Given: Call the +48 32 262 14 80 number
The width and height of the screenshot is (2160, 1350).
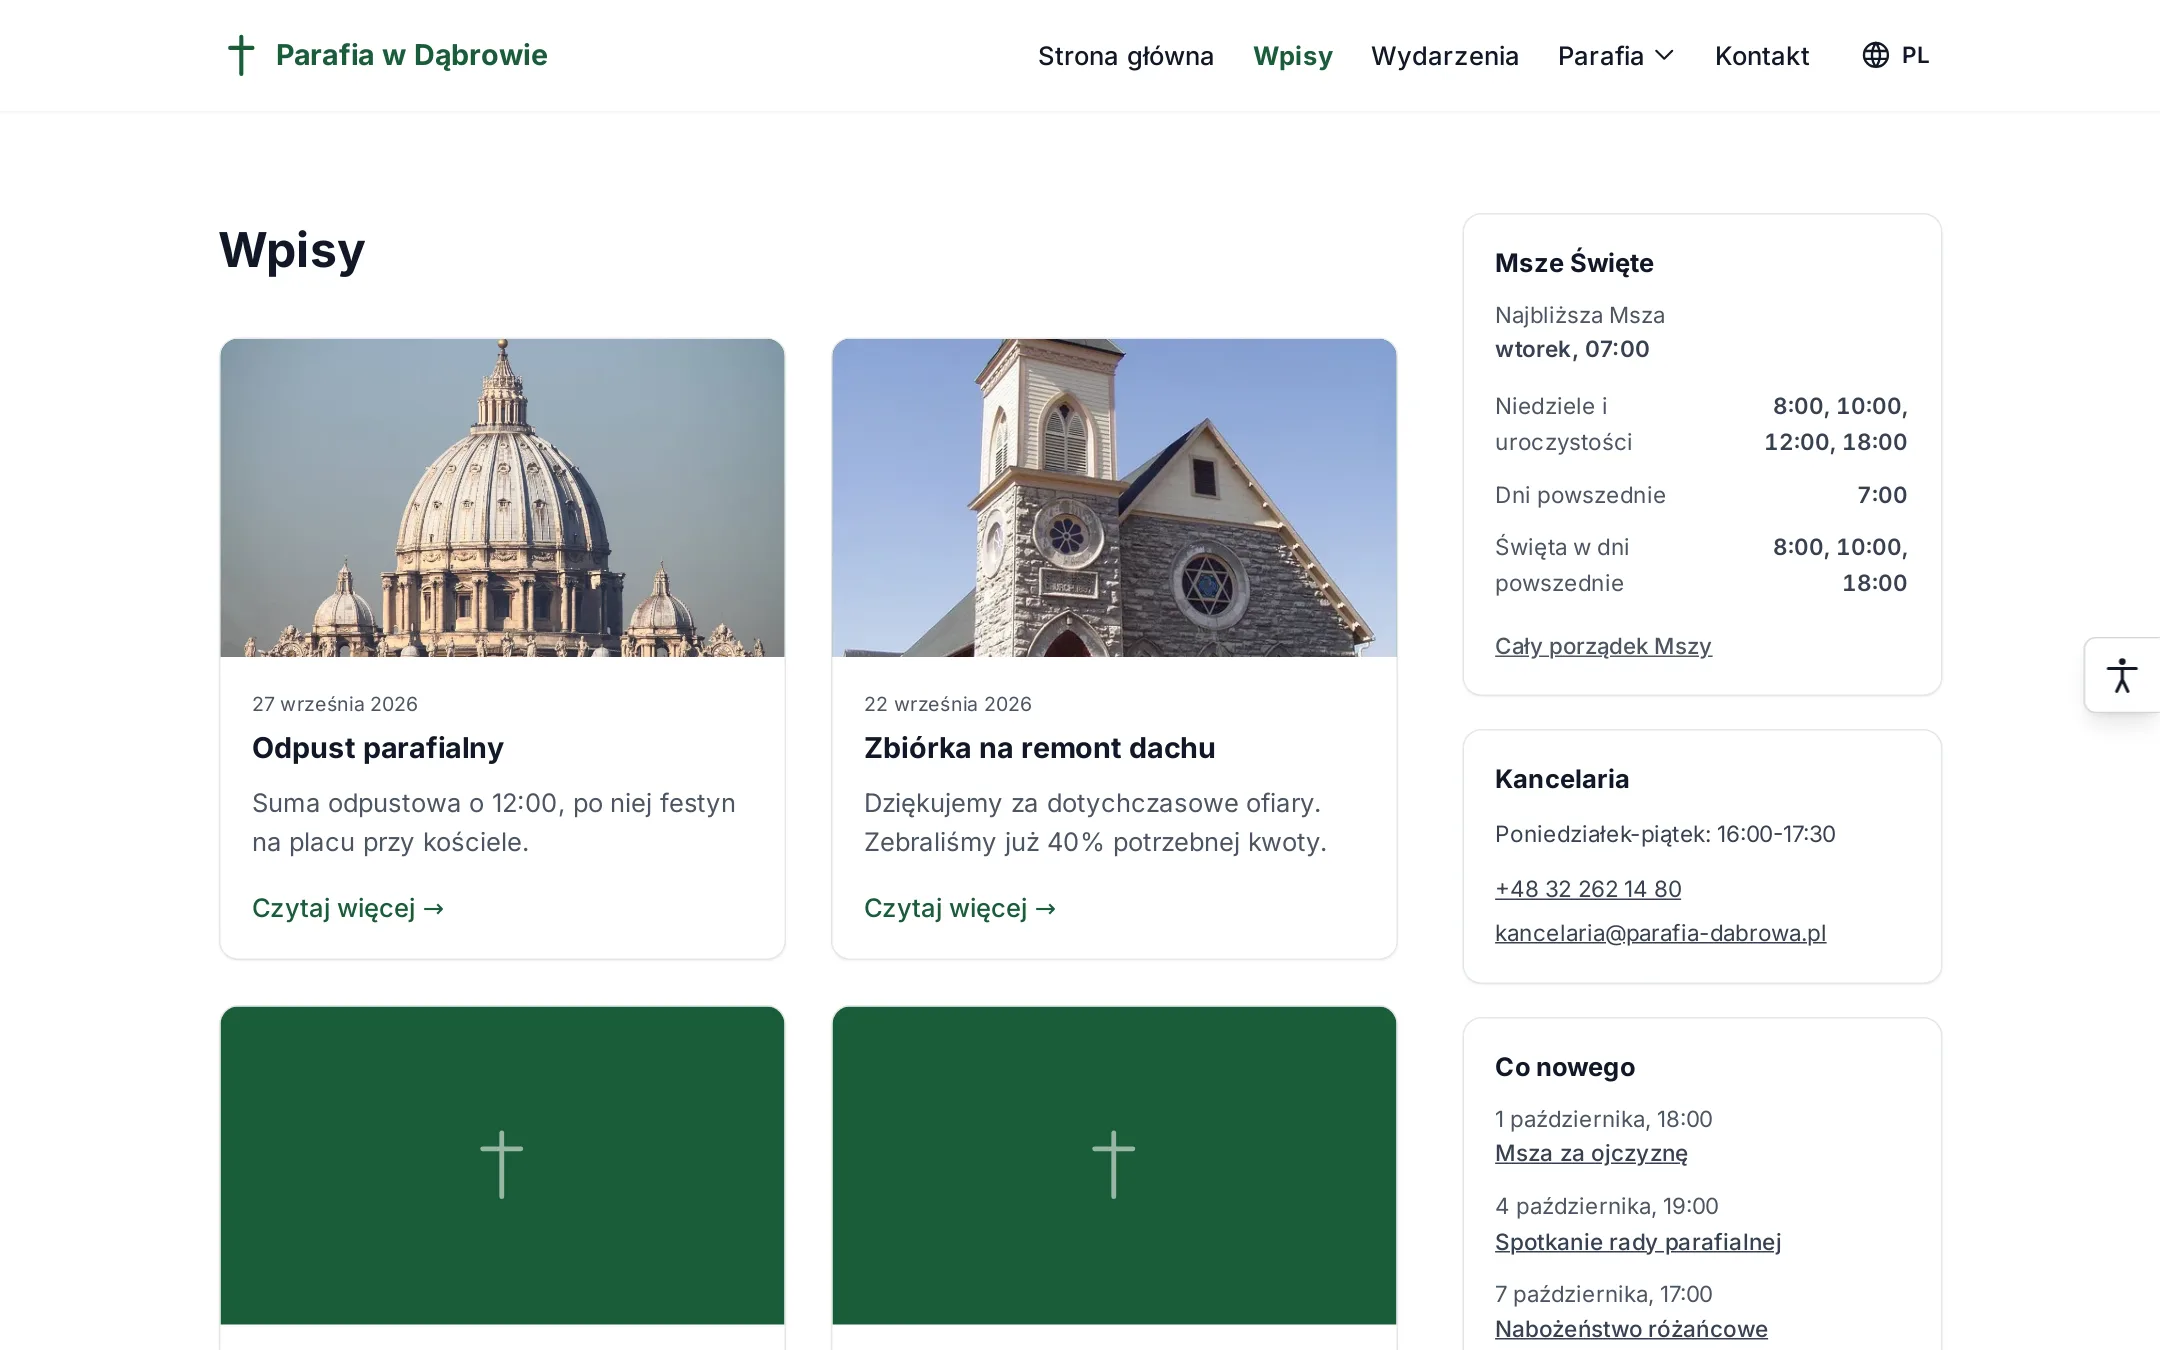Looking at the screenshot, I should (1588, 889).
